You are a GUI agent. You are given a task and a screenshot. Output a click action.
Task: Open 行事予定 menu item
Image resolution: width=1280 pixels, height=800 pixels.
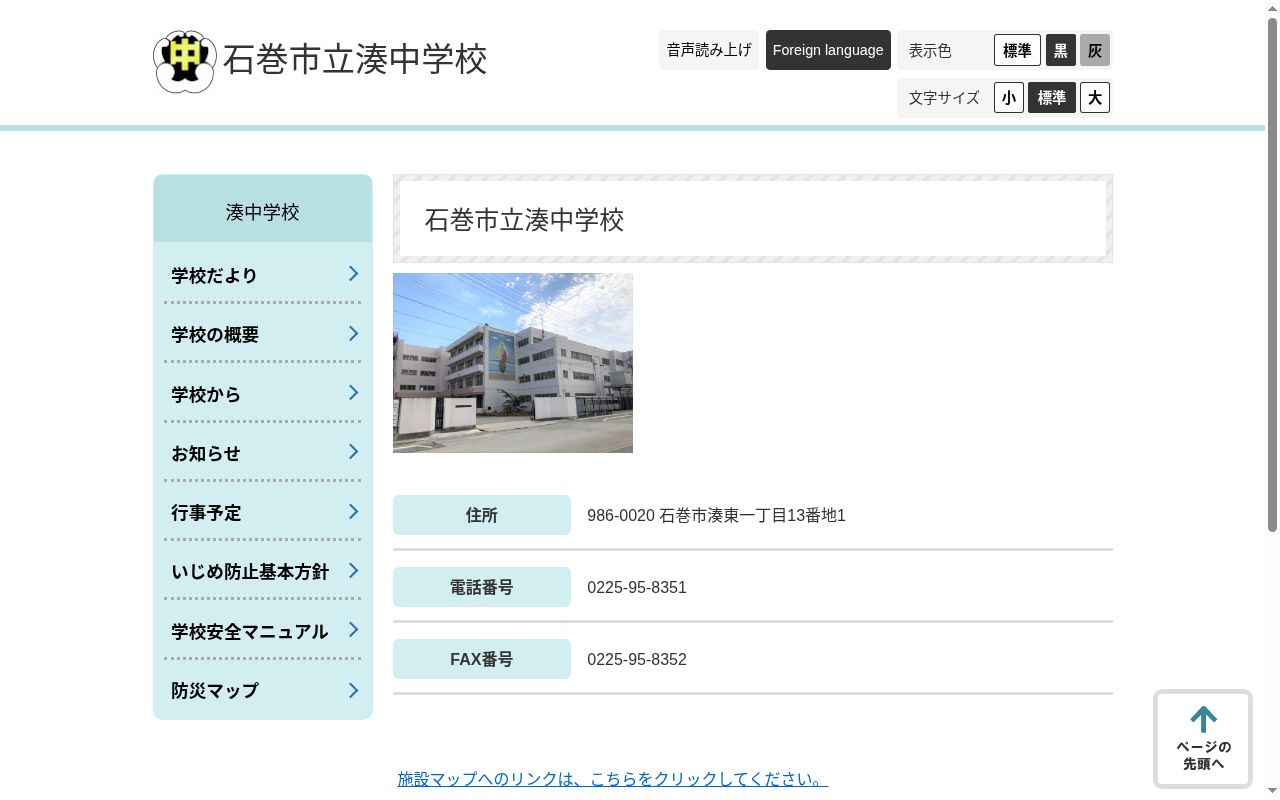pos(263,512)
